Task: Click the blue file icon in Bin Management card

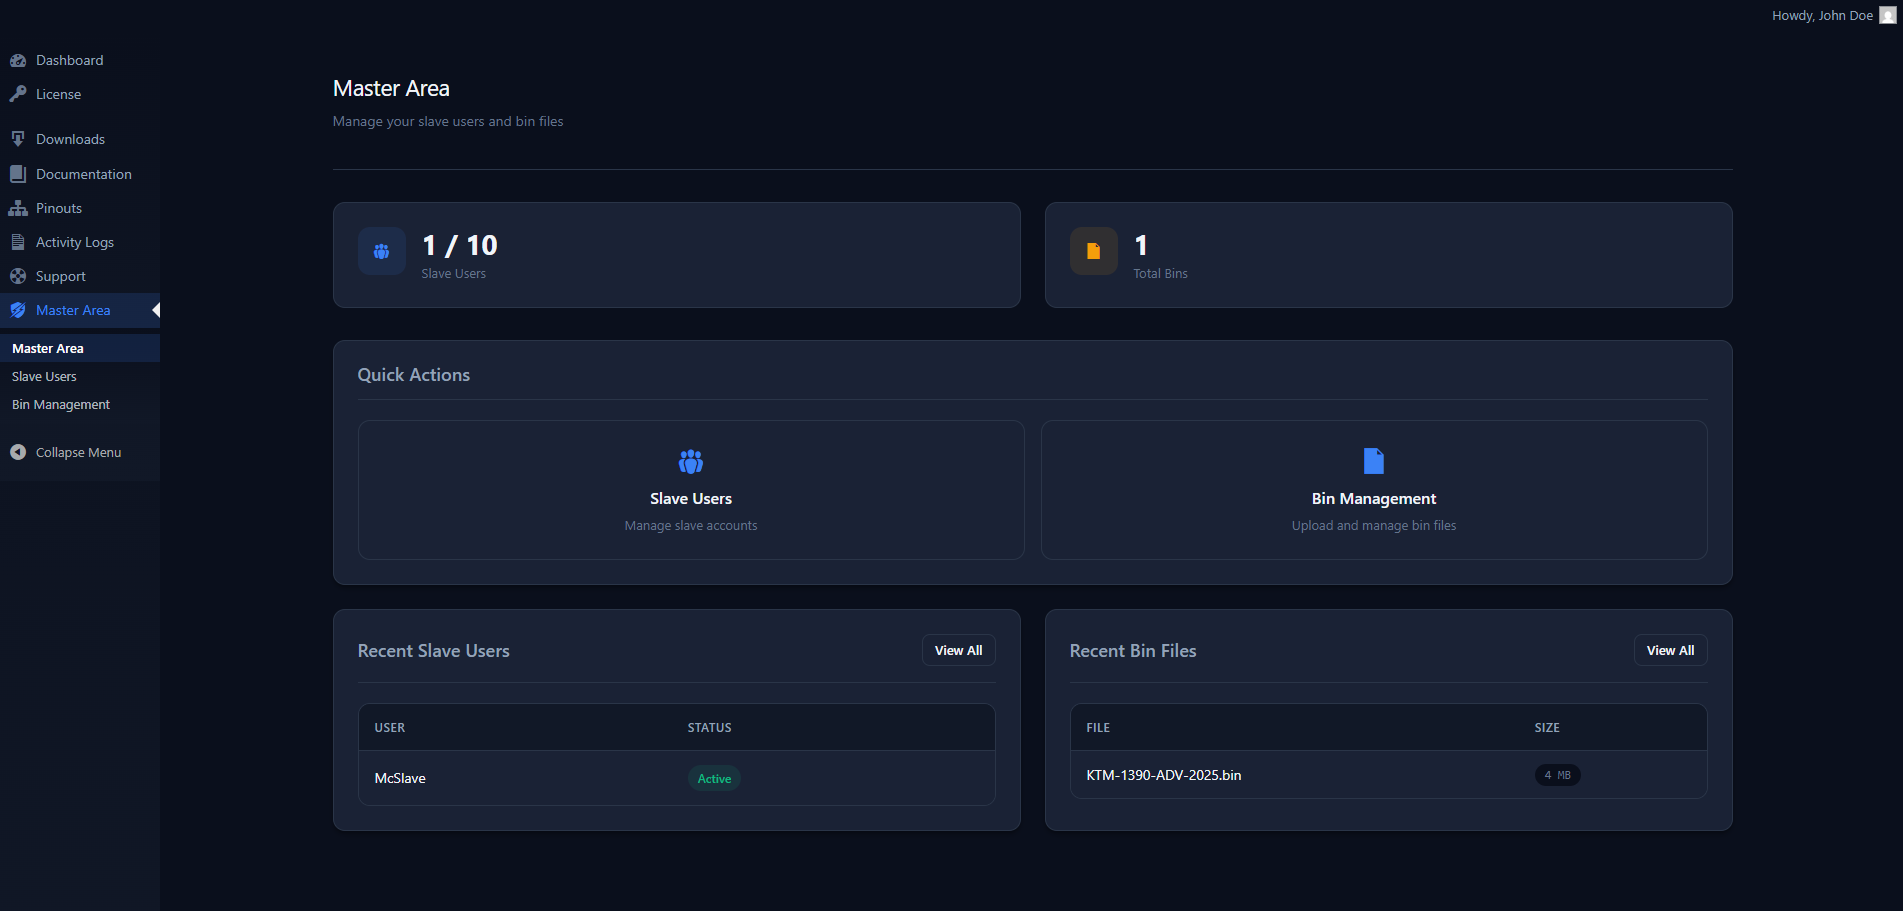Action: point(1374,461)
